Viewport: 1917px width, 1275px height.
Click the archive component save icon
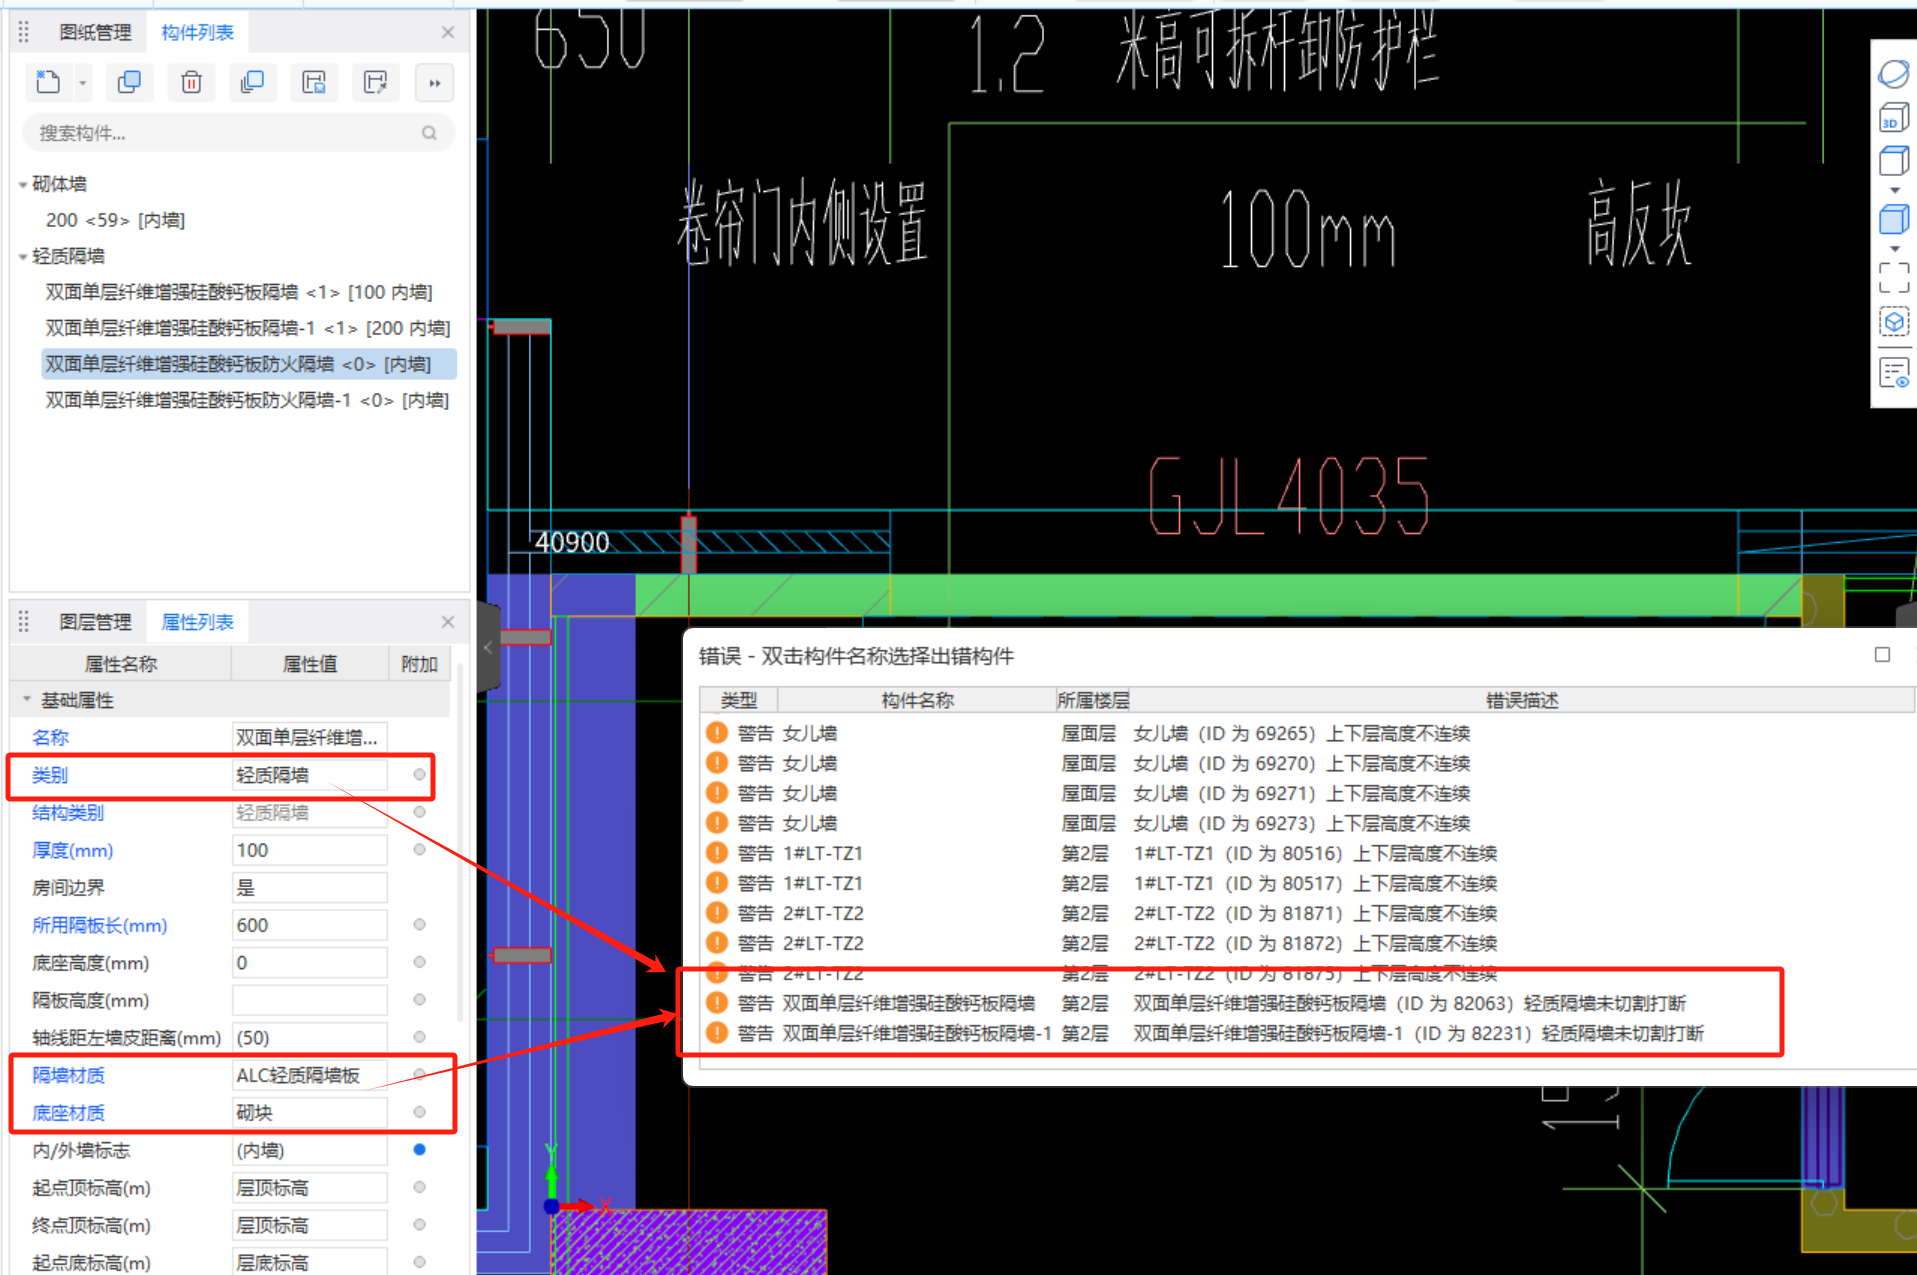(x=314, y=82)
